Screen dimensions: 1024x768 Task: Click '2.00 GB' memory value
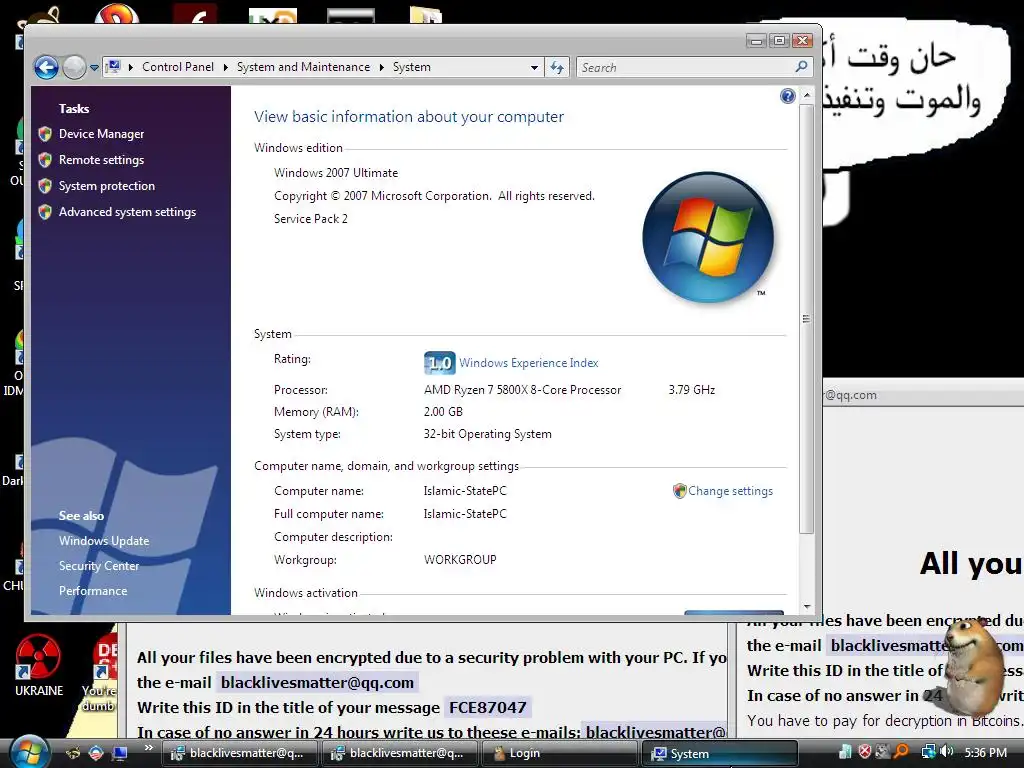pyautogui.click(x=443, y=412)
